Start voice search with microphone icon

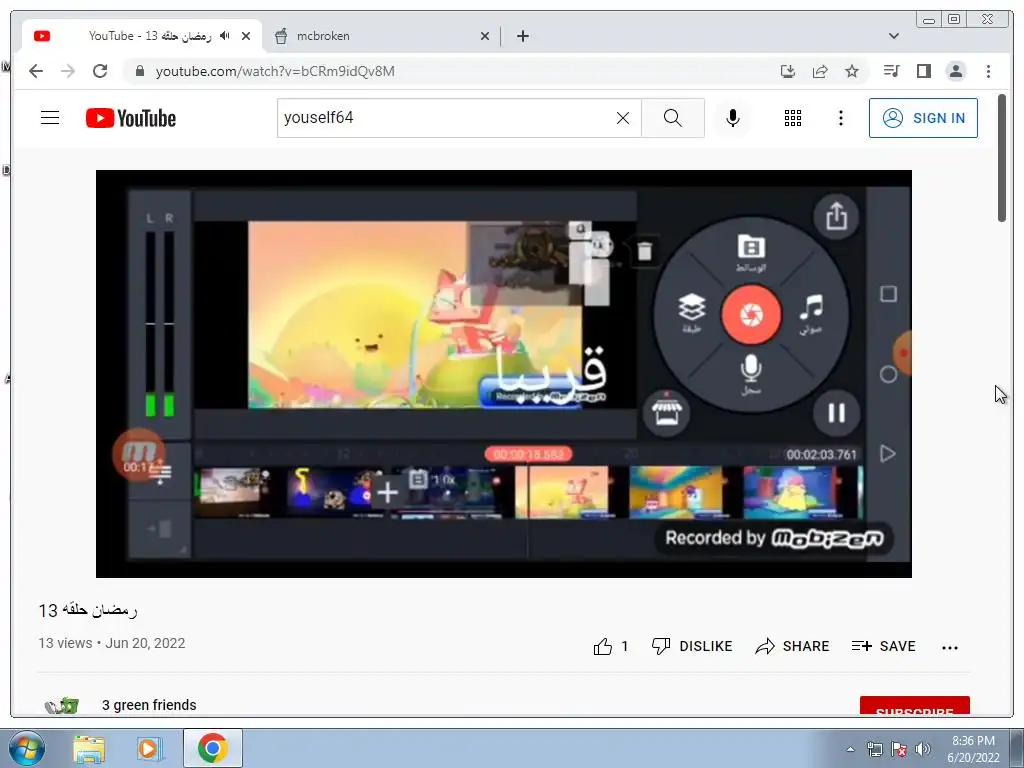[x=733, y=118]
